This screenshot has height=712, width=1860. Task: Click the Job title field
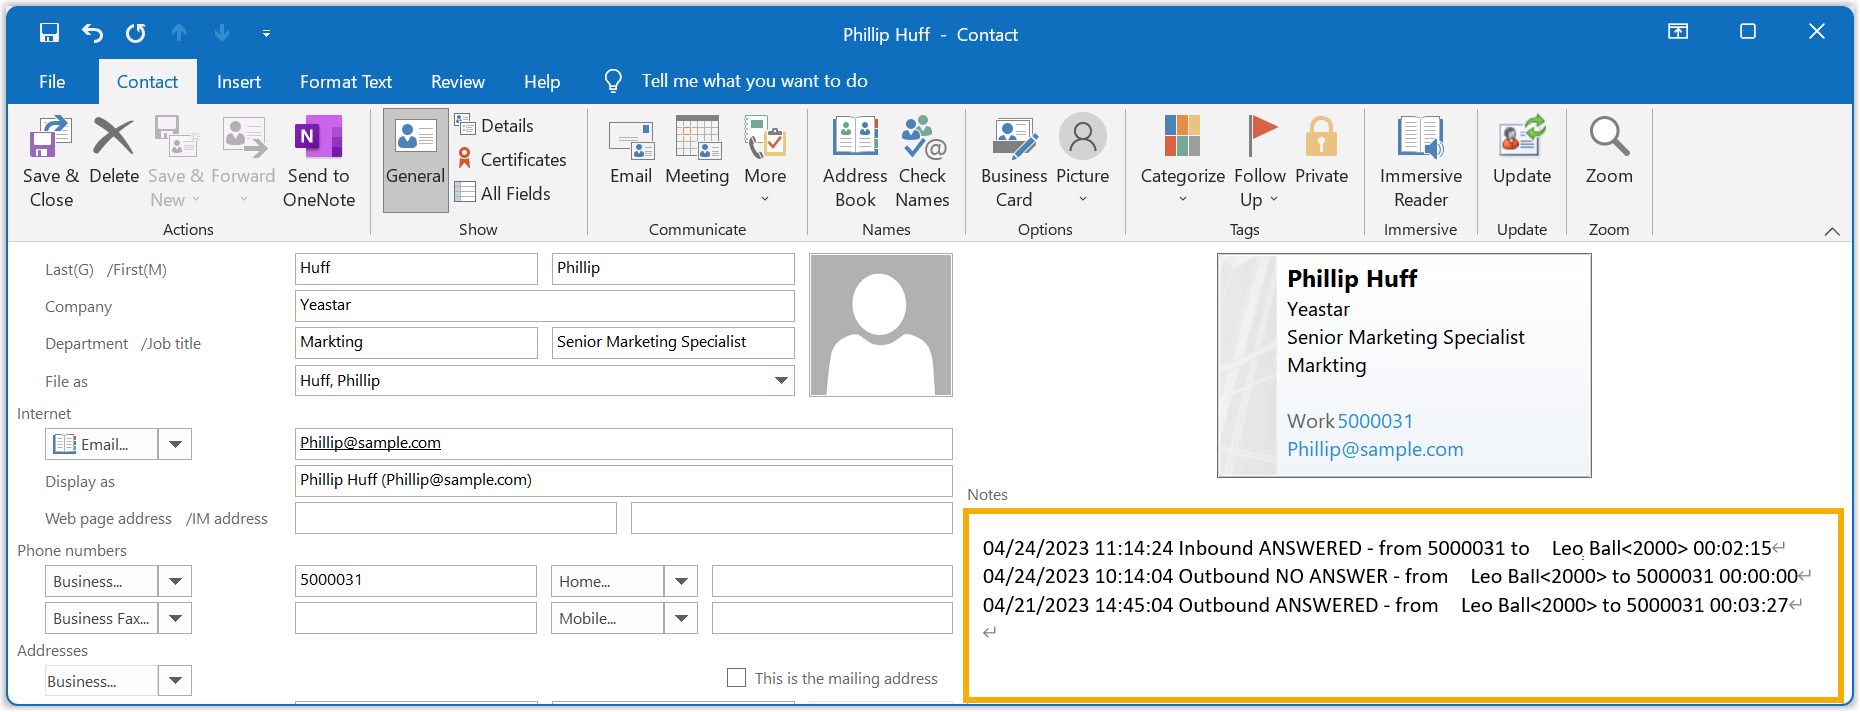(x=673, y=342)
